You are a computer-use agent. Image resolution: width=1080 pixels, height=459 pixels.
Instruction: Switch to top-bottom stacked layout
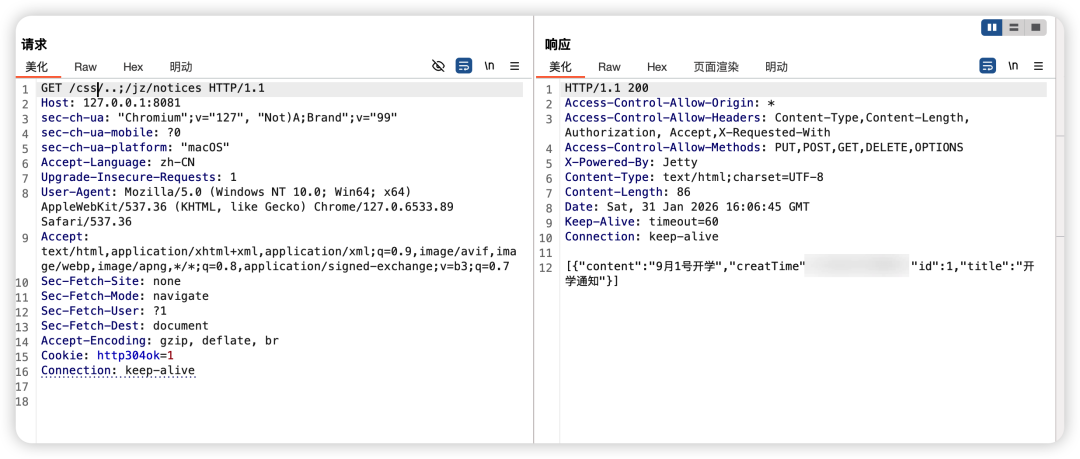(1014, 27)
